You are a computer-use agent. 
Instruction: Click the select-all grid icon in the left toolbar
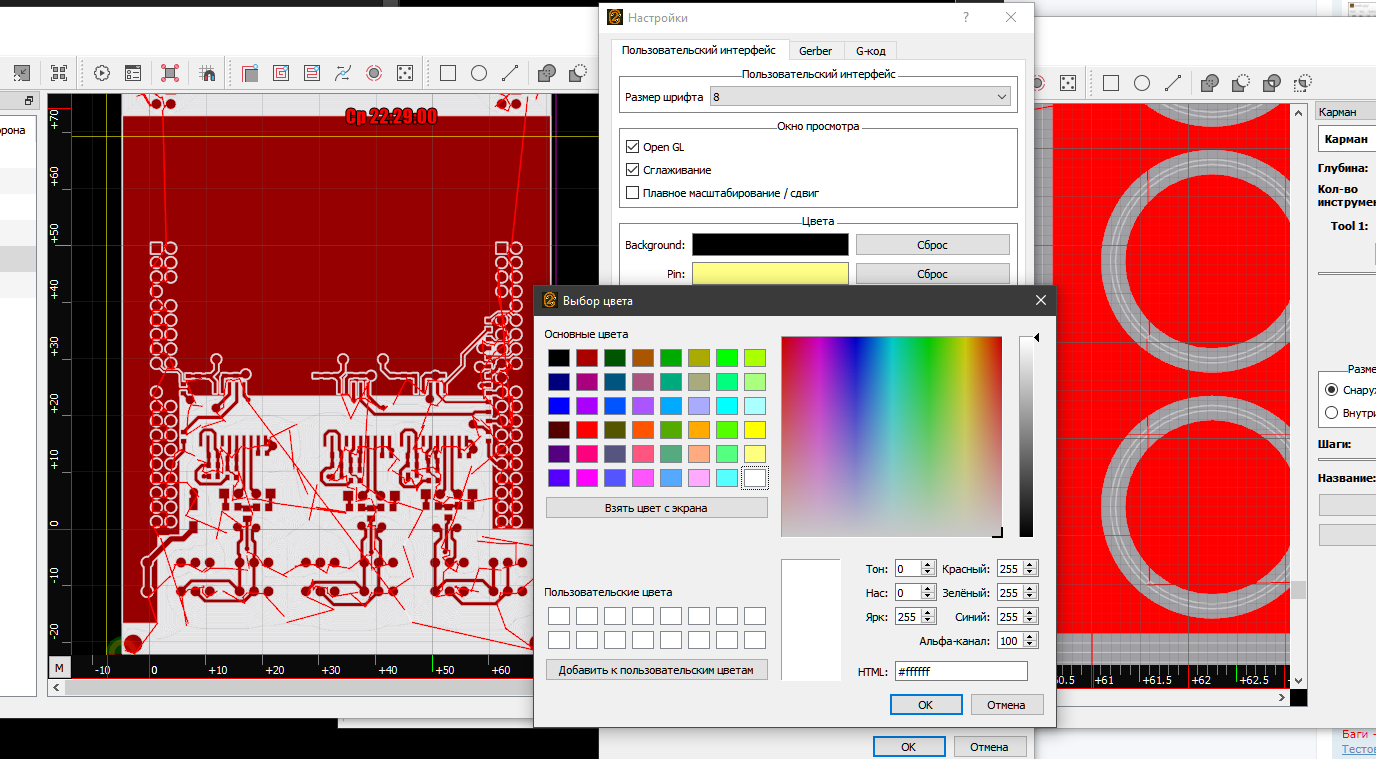pyautogui.click(x=59, y=73)
